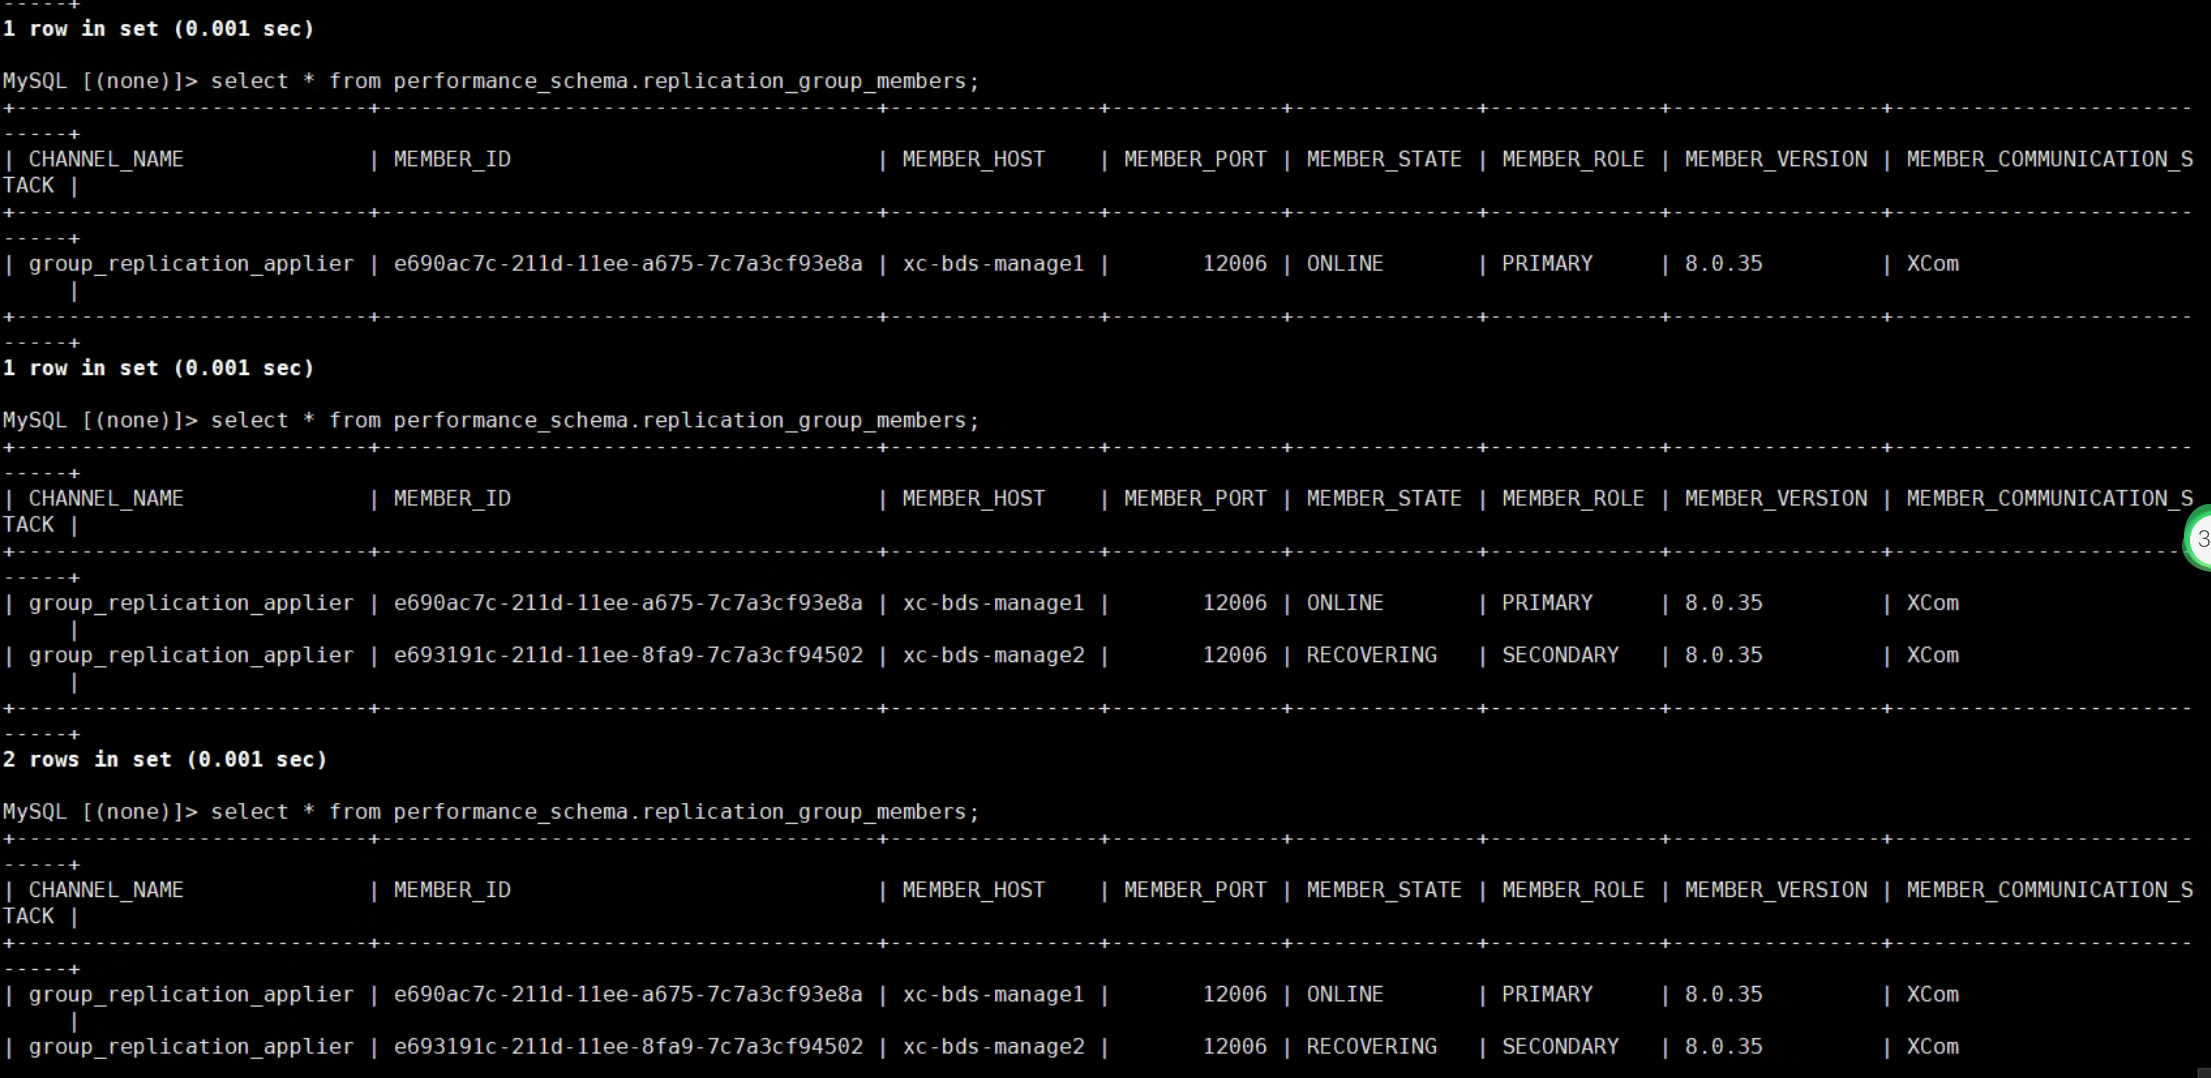2211x1078 pixels.
Task: Click MEMBER_ROLE header in the last table
Action: tap(1572, 889)
